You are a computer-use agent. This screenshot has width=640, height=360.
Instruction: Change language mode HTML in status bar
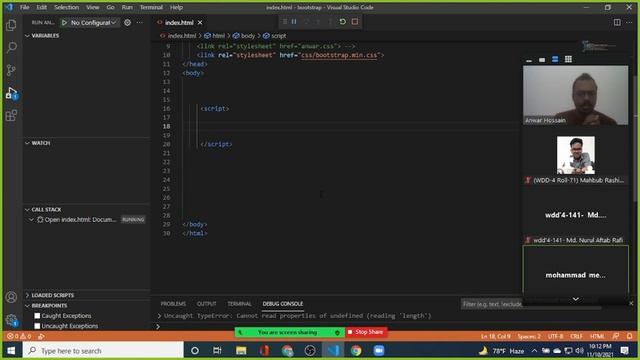tap(597, 336)
